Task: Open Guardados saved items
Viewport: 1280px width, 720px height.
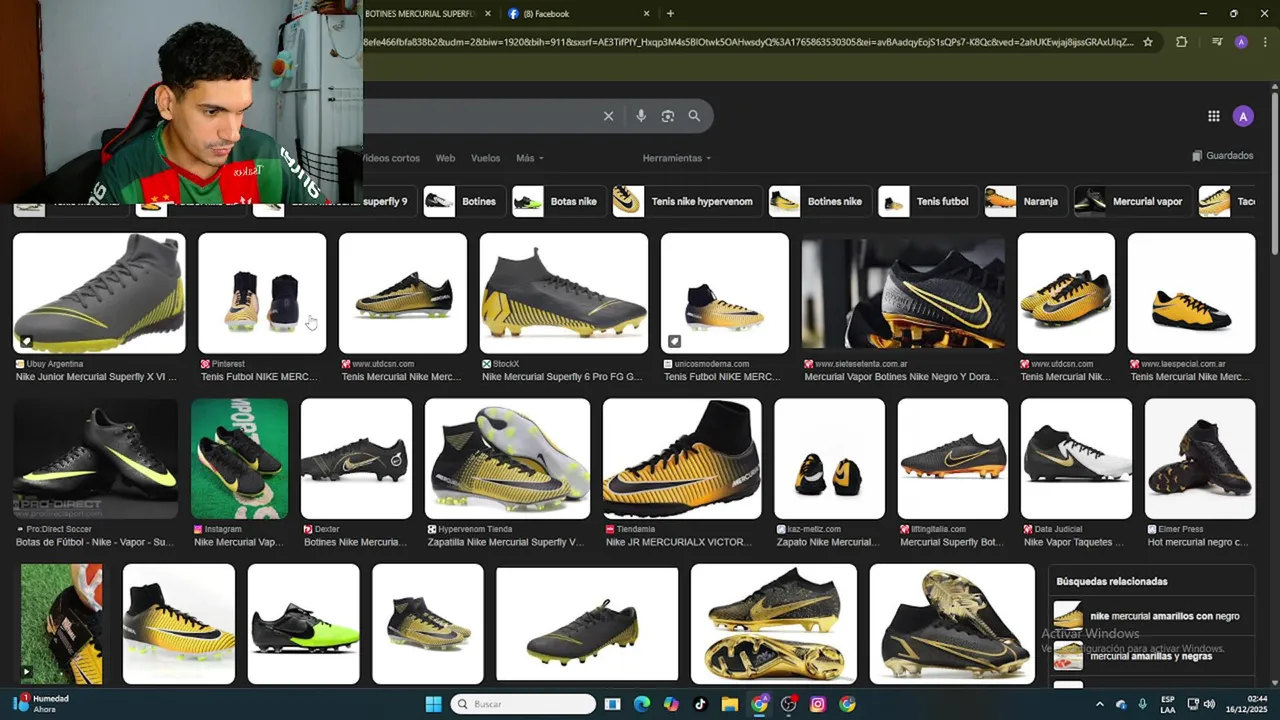Action: coord(1222,156)
